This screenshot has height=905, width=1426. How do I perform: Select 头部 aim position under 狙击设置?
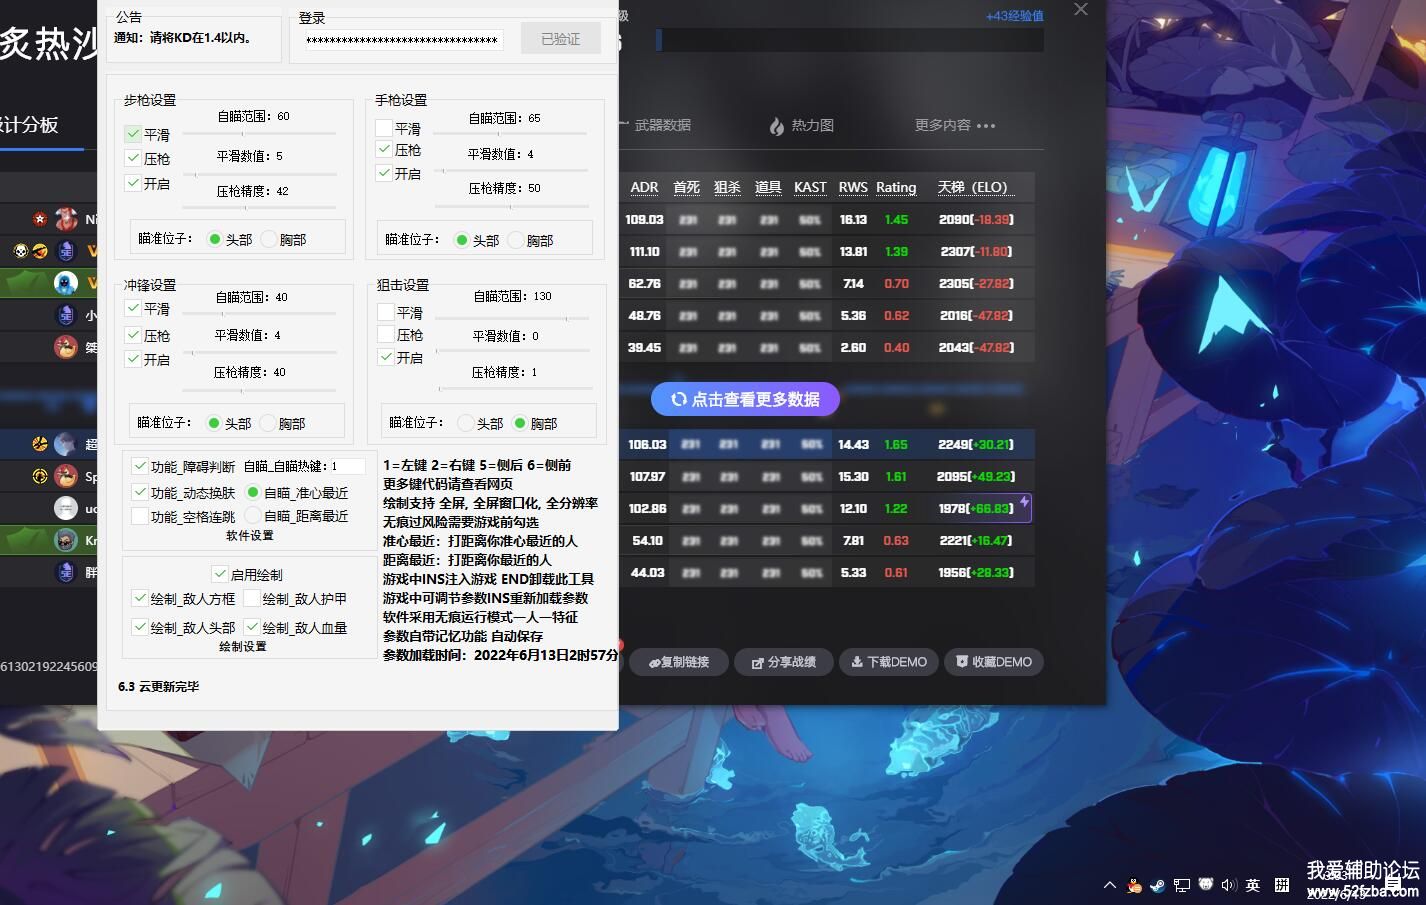(466, 423)
